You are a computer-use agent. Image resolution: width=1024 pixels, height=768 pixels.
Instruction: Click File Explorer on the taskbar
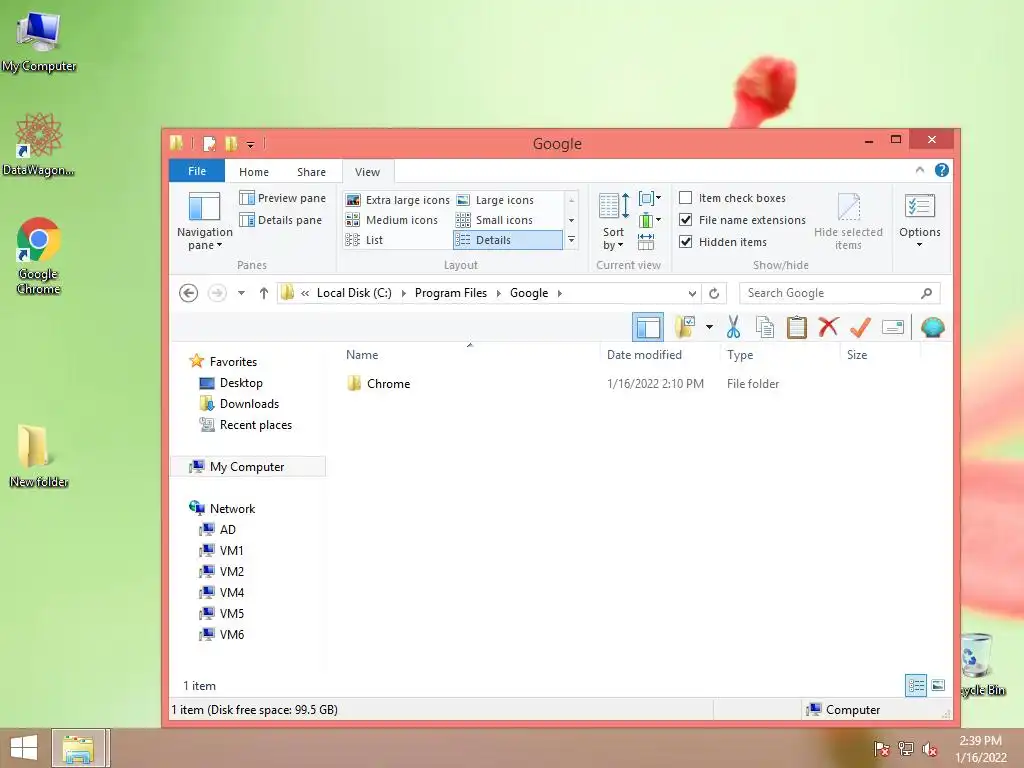click(78, 748)
